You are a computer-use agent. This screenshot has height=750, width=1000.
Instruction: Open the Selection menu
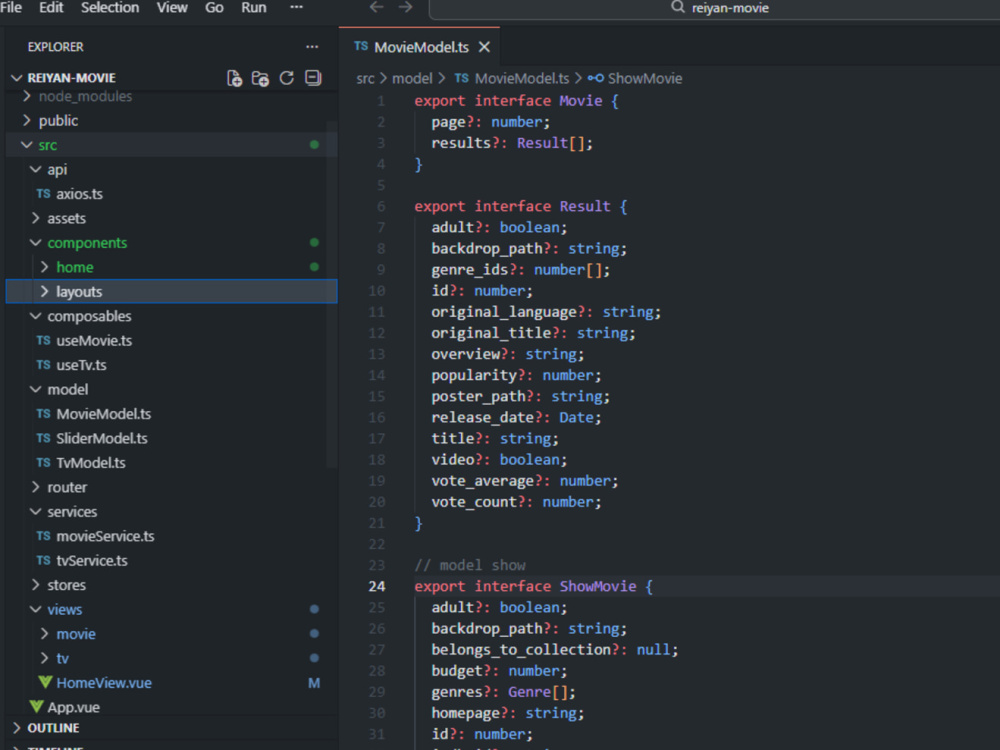click(x=110, y=8)
